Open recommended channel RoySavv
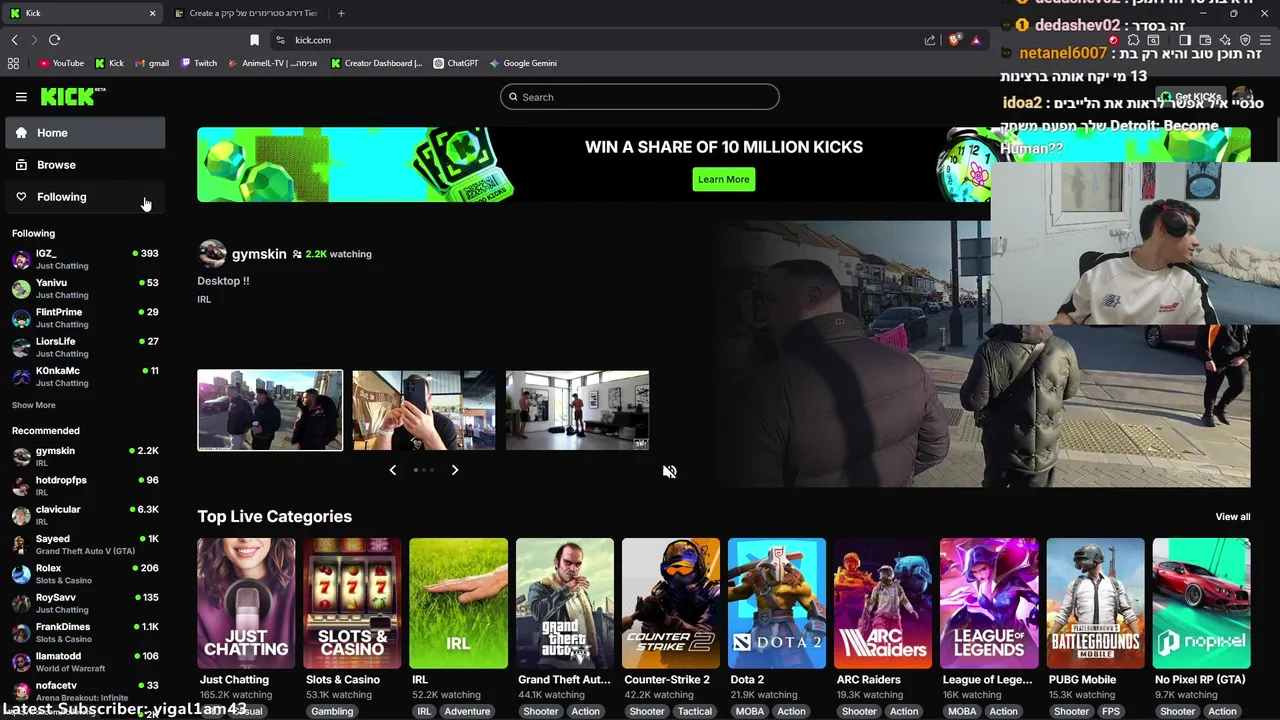Viewport: 1280px width, 720px height. (85, 603)
